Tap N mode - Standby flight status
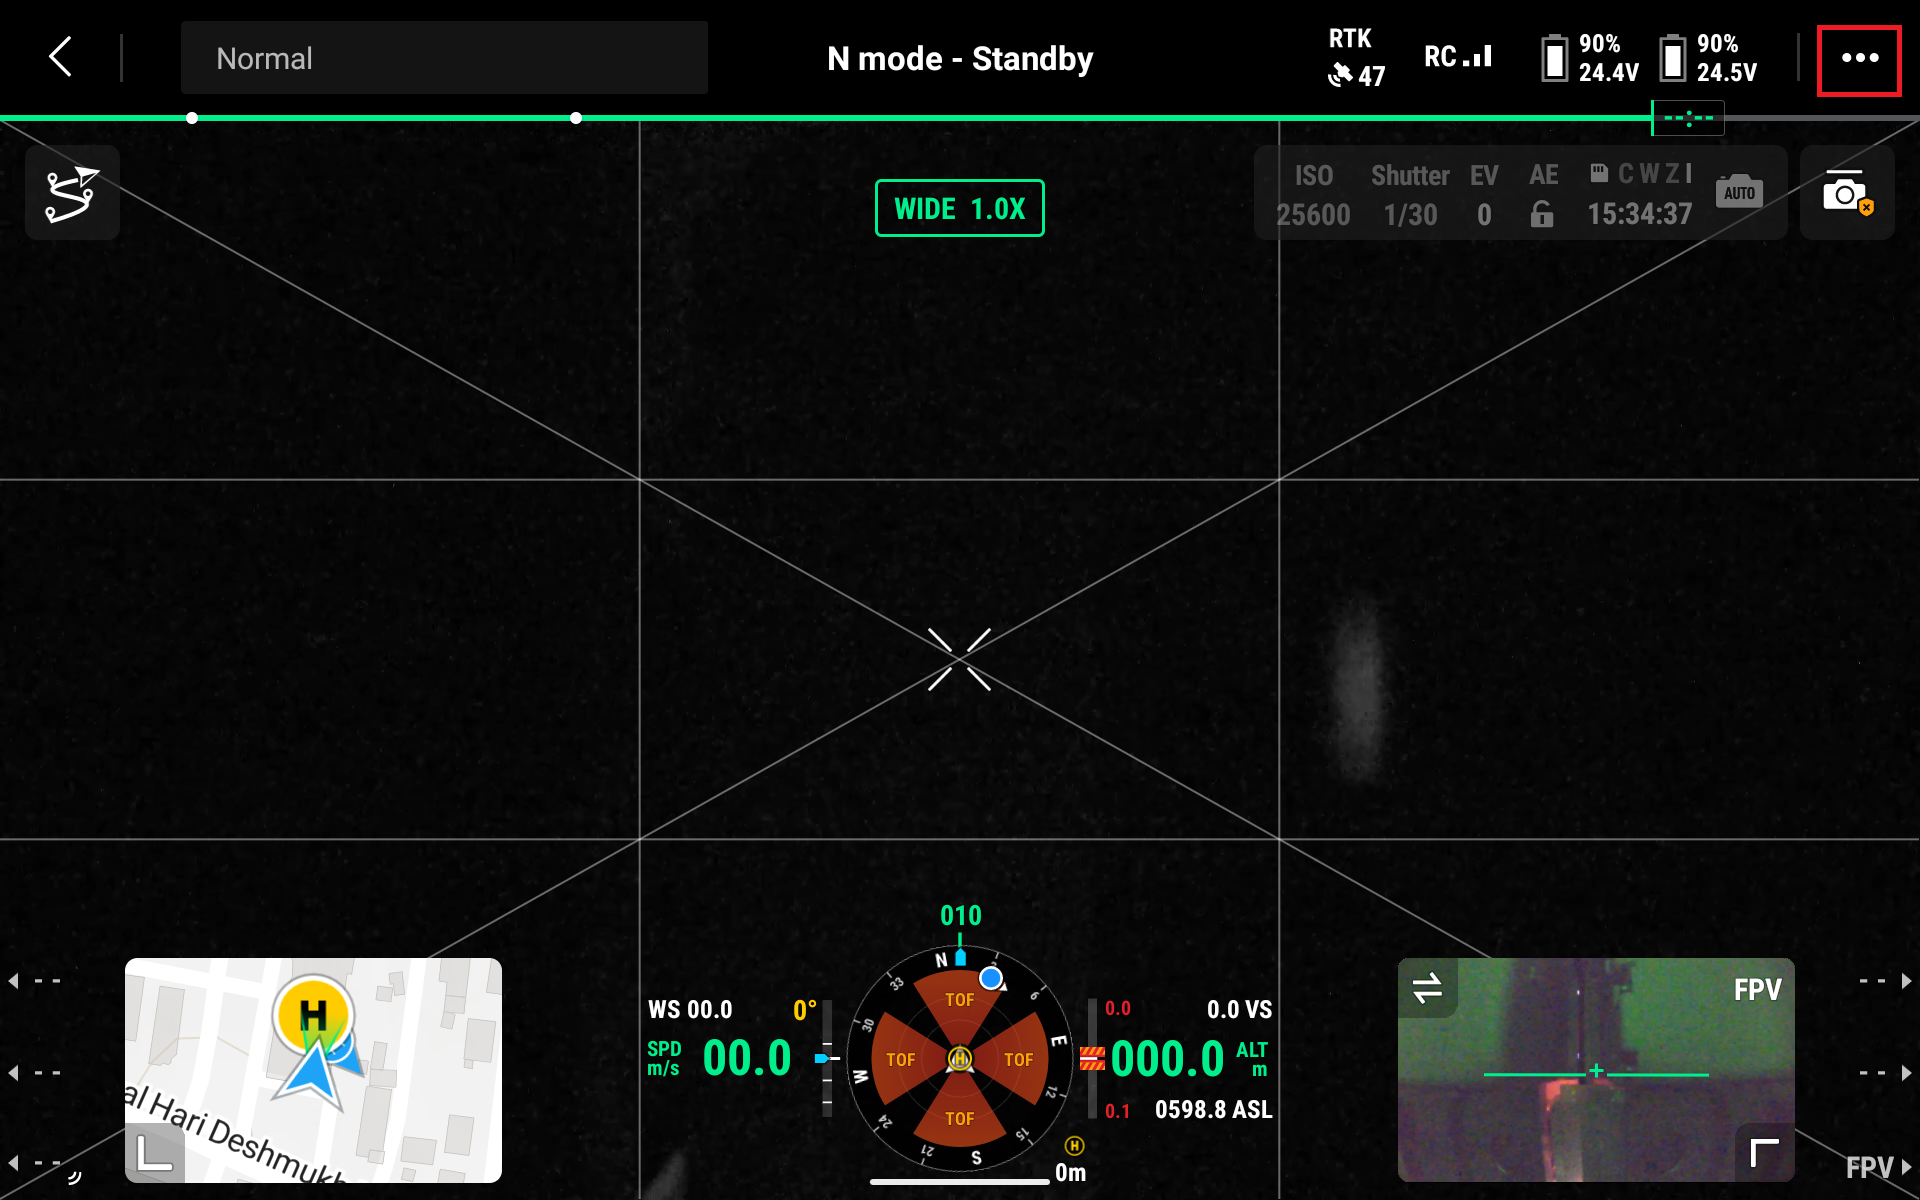 pyautogui.click(x=959, y=59)
